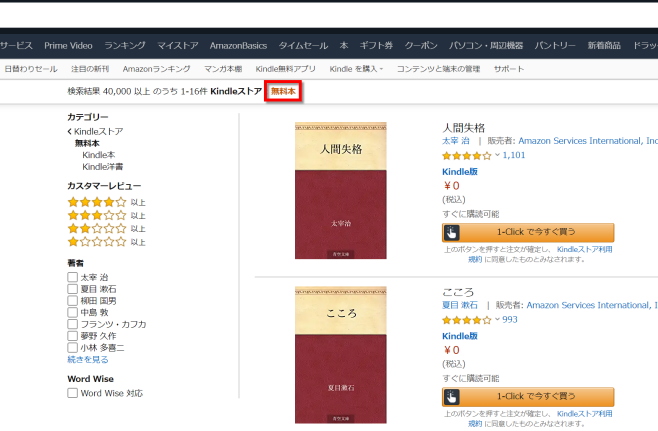The height and width of the screenshot is (431, 658).
Task: Expand the Kindle を購入 dropdown
Action: click(356, 69)
